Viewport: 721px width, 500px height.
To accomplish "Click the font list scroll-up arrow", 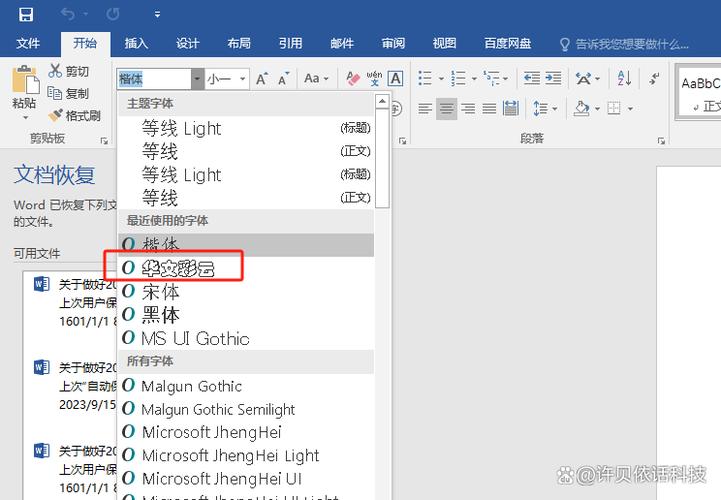I will pos(383,101).
